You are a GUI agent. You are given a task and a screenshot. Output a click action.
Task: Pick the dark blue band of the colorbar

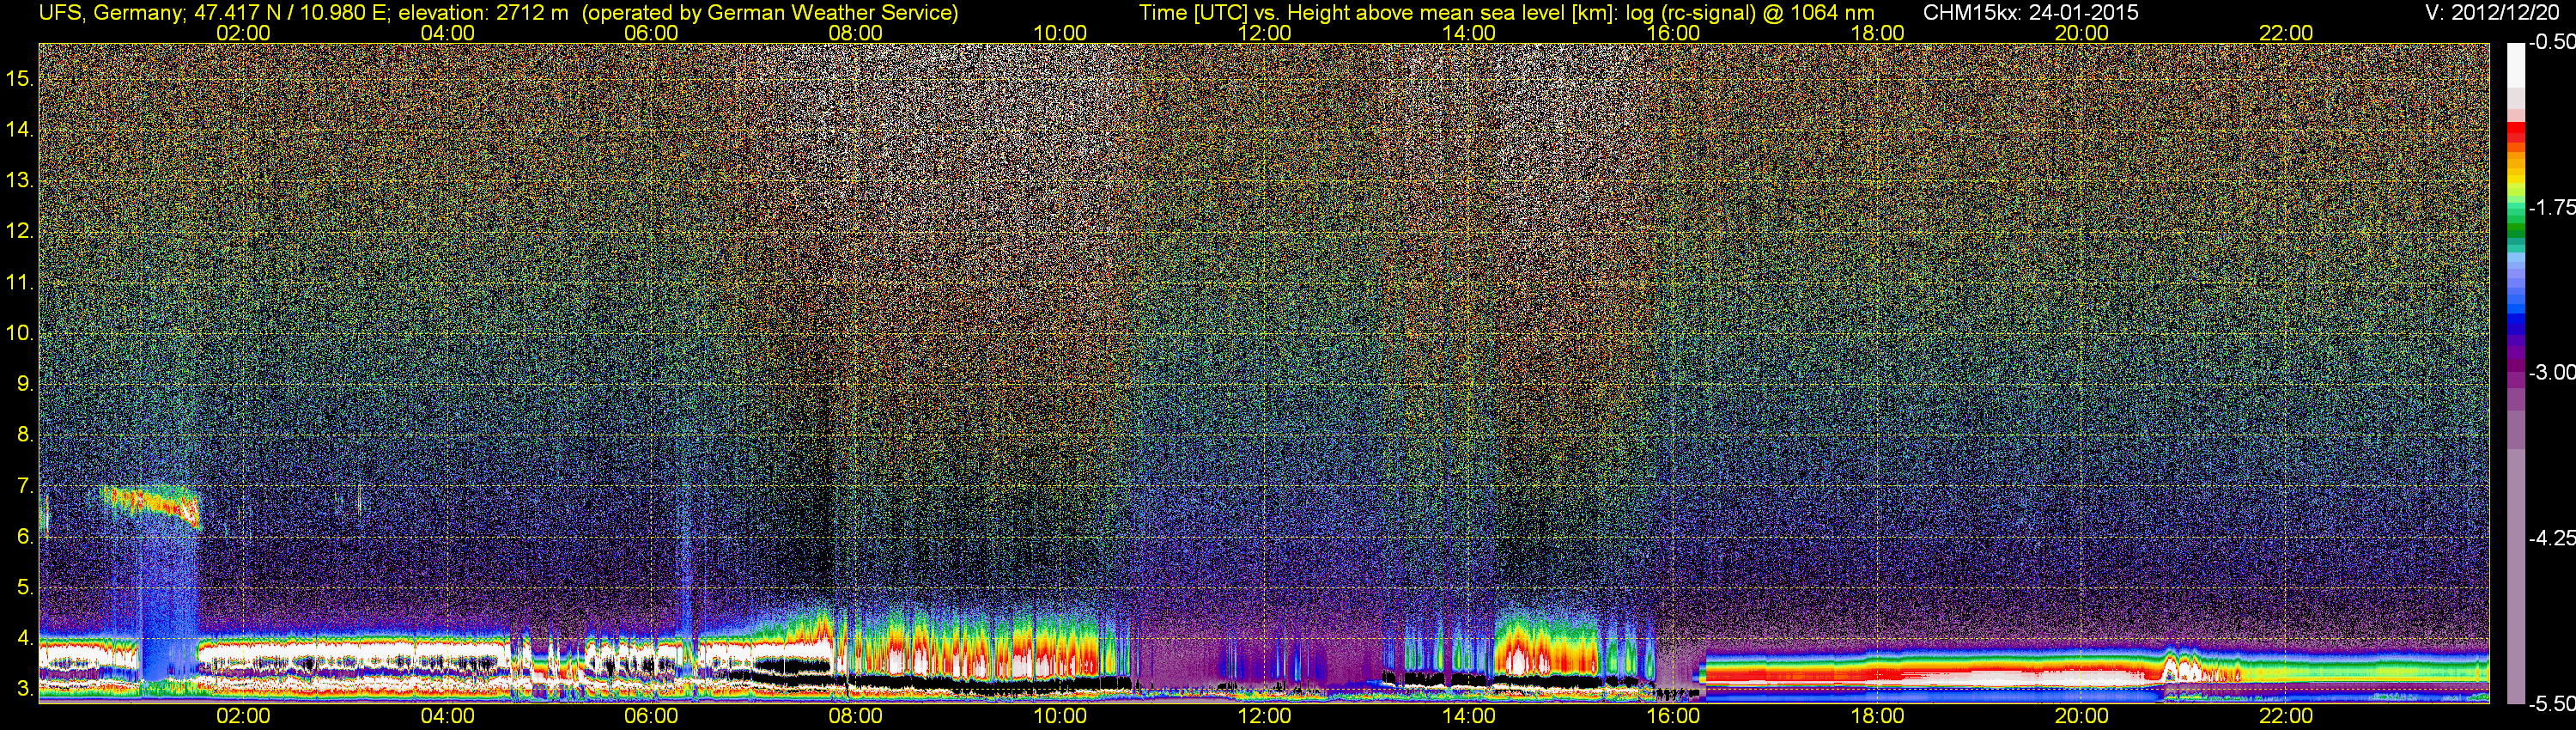pyautogui.click(x=2515, y=325)
